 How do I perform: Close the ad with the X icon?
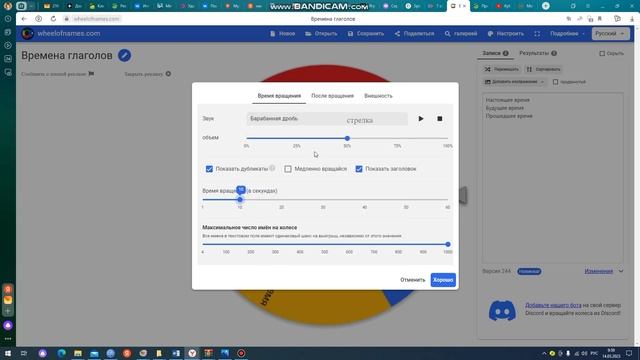(x=168, y=74)
